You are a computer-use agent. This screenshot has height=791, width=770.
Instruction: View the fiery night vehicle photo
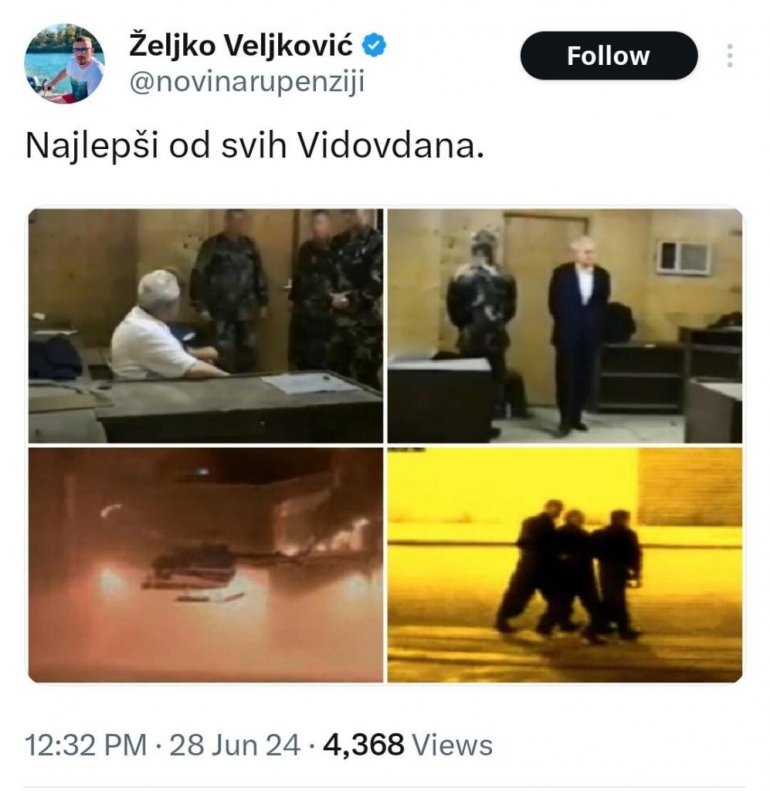(205, 565)
